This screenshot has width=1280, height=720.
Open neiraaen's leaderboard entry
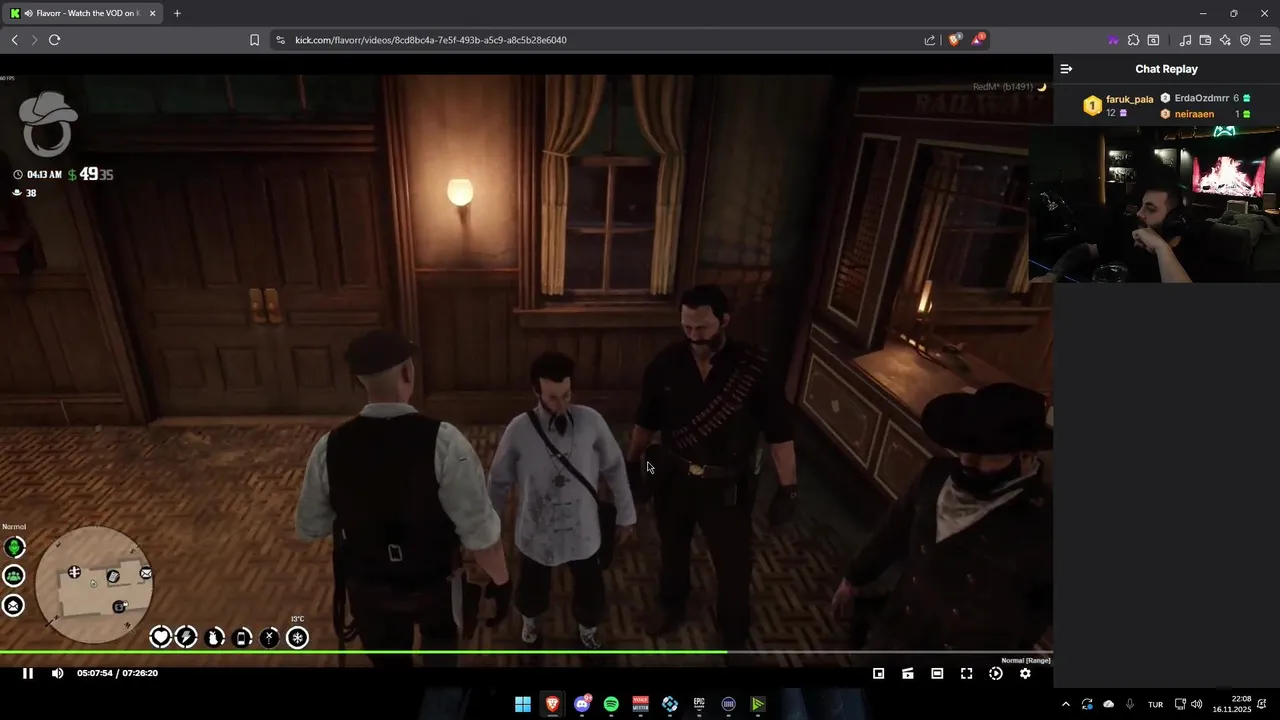tap(1205, 114)
